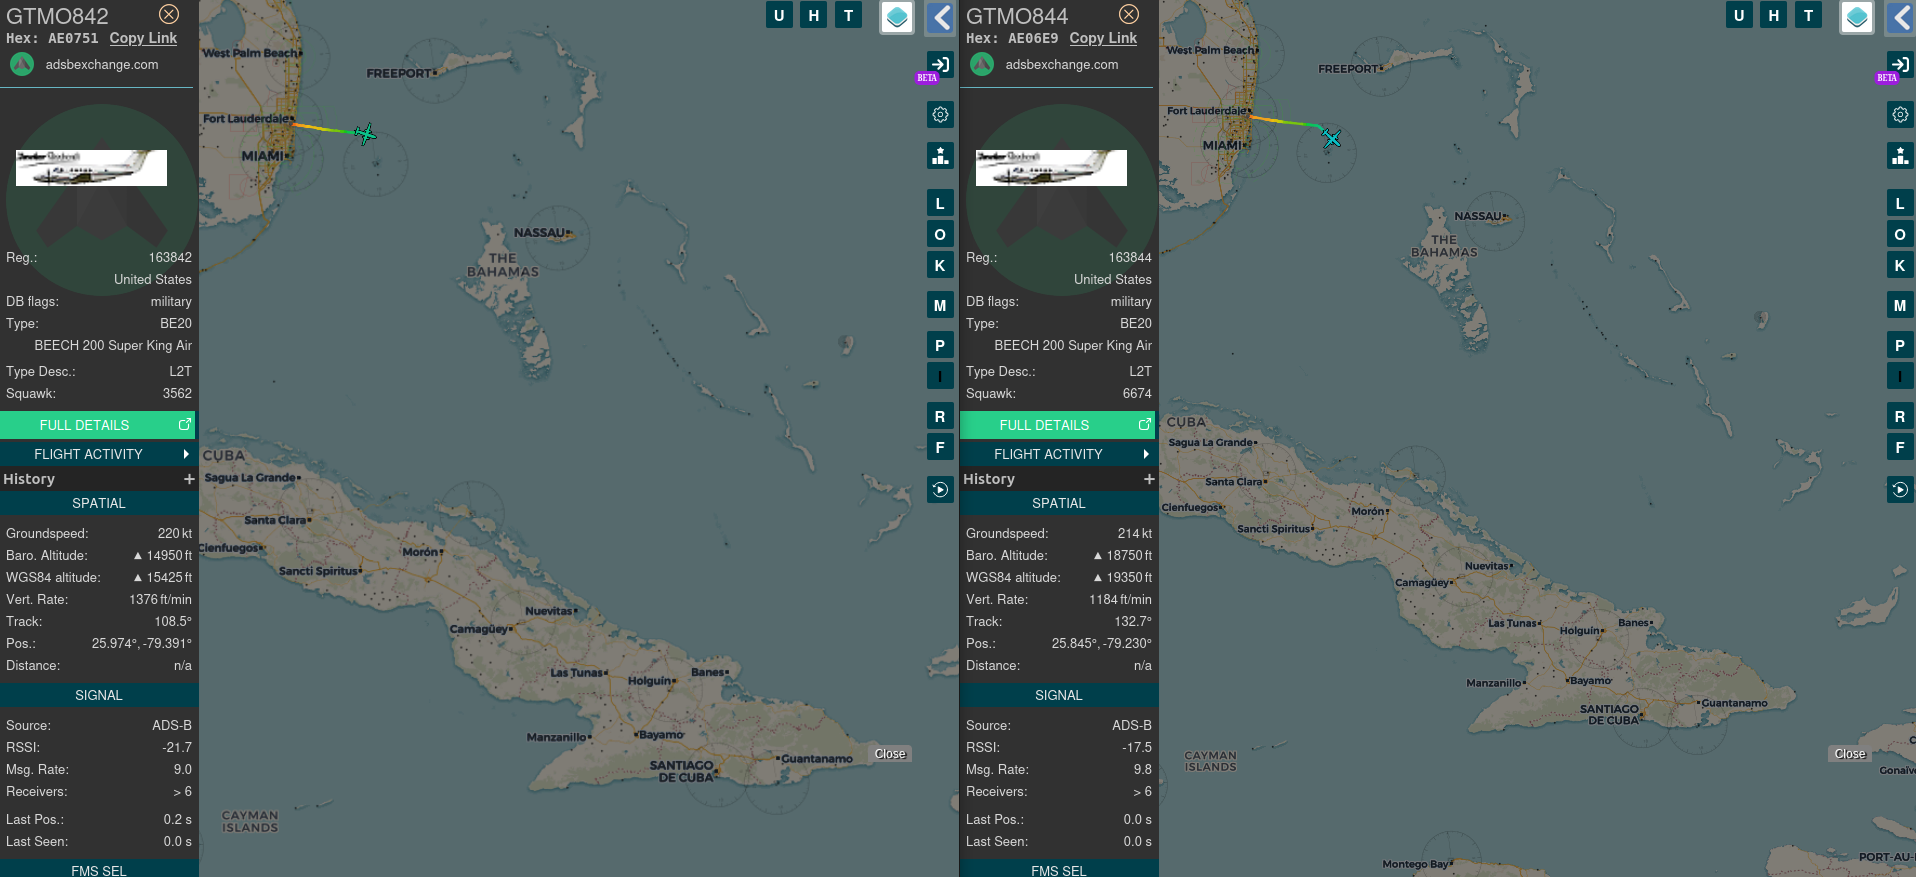Toggle the O button on the GTMO842 map

[x=940, y=235]
